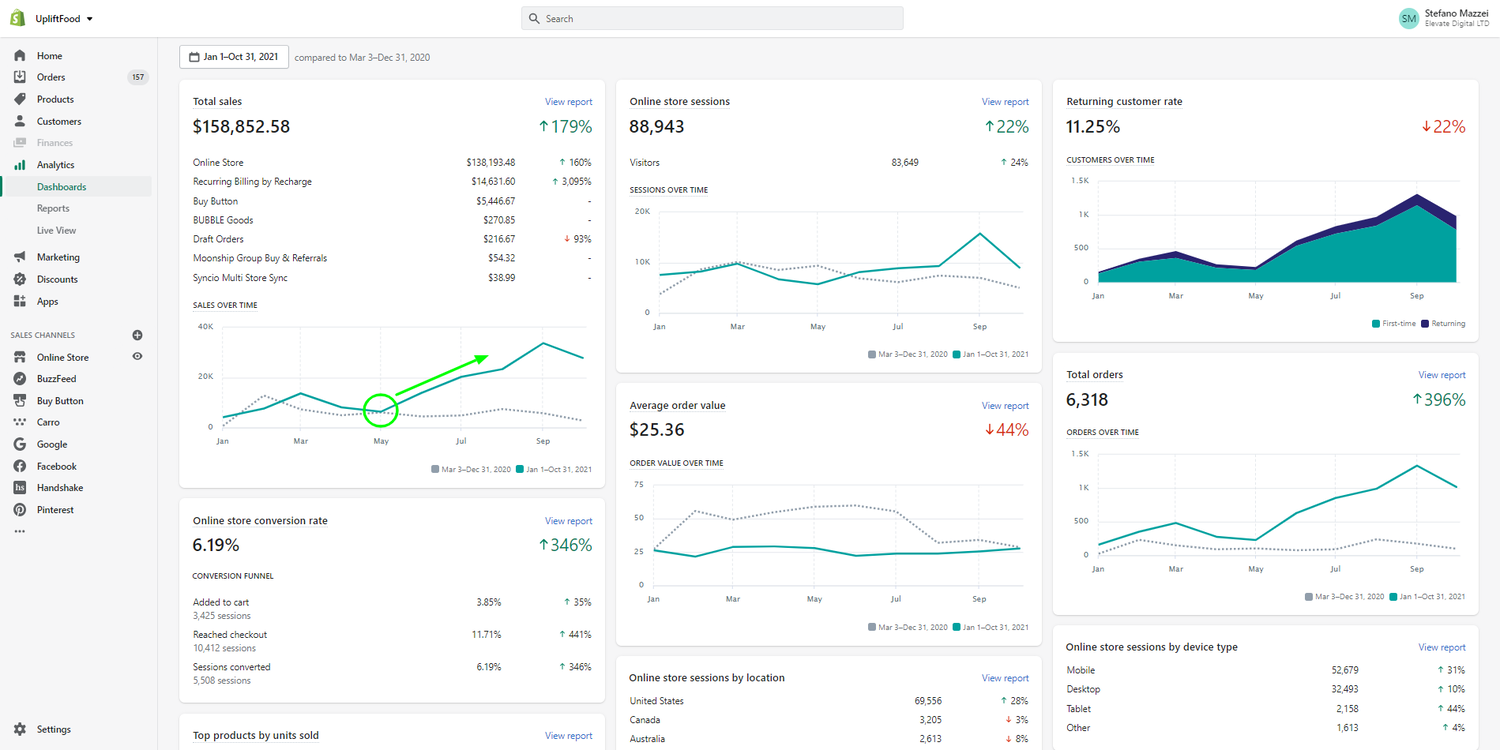This screenshot has height=750, width=1500.
Task: Click the Handshake channel icon
Action: click(19, 488)
